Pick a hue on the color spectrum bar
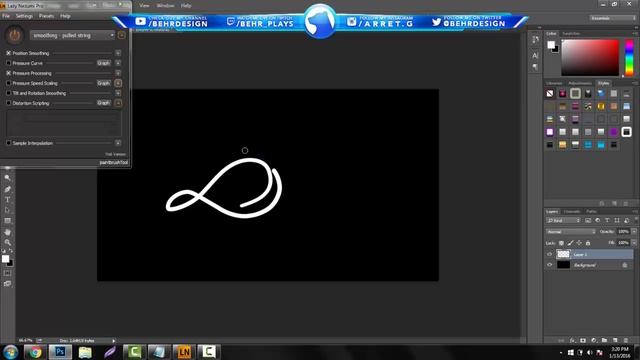 (629, 57)
